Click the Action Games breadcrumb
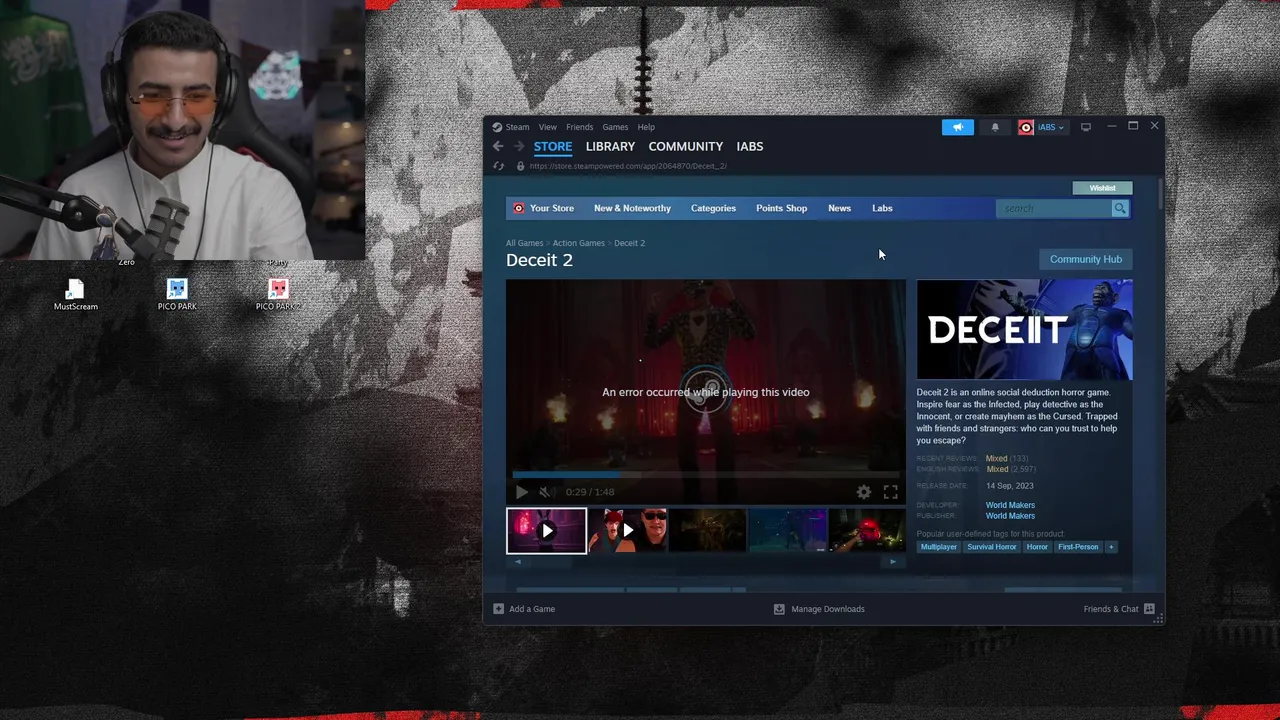Viewport: 1280px width, 720px height. tap(578, 243)
